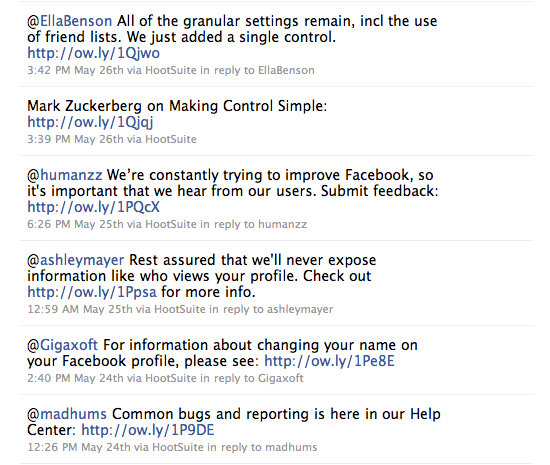Click the 3:39 PM May 26th timestamp
550x465 pixels.
click(75, 139)
